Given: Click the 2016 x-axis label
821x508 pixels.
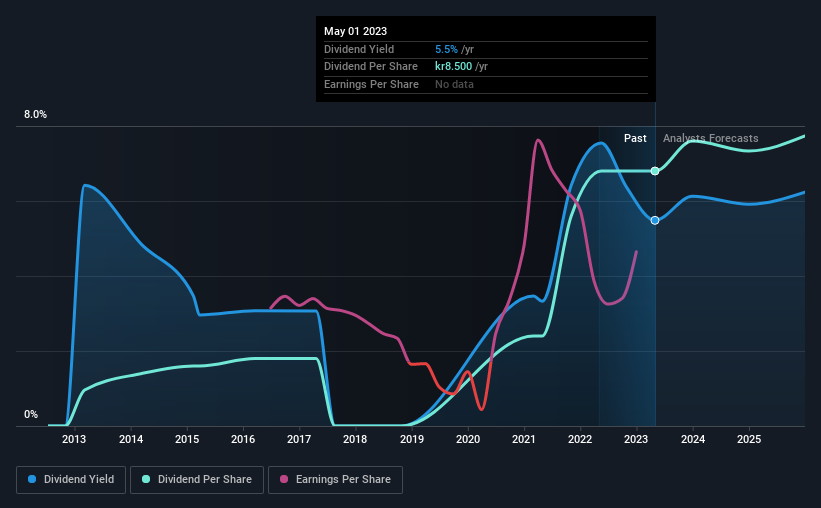Looking at the screenshot, I should click(x=243, y=439).
